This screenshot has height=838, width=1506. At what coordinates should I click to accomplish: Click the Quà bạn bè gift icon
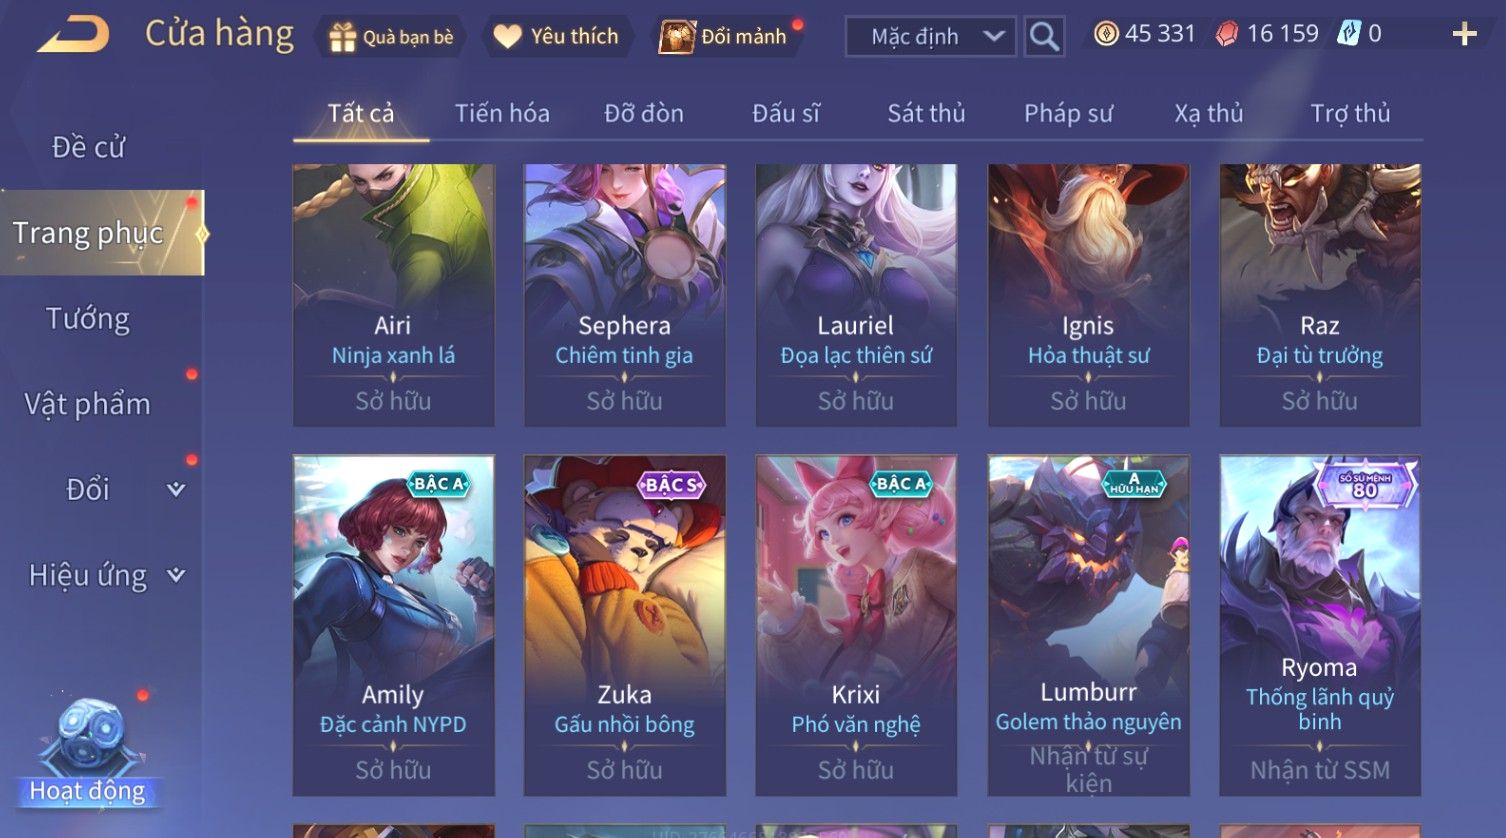point(342,37)
